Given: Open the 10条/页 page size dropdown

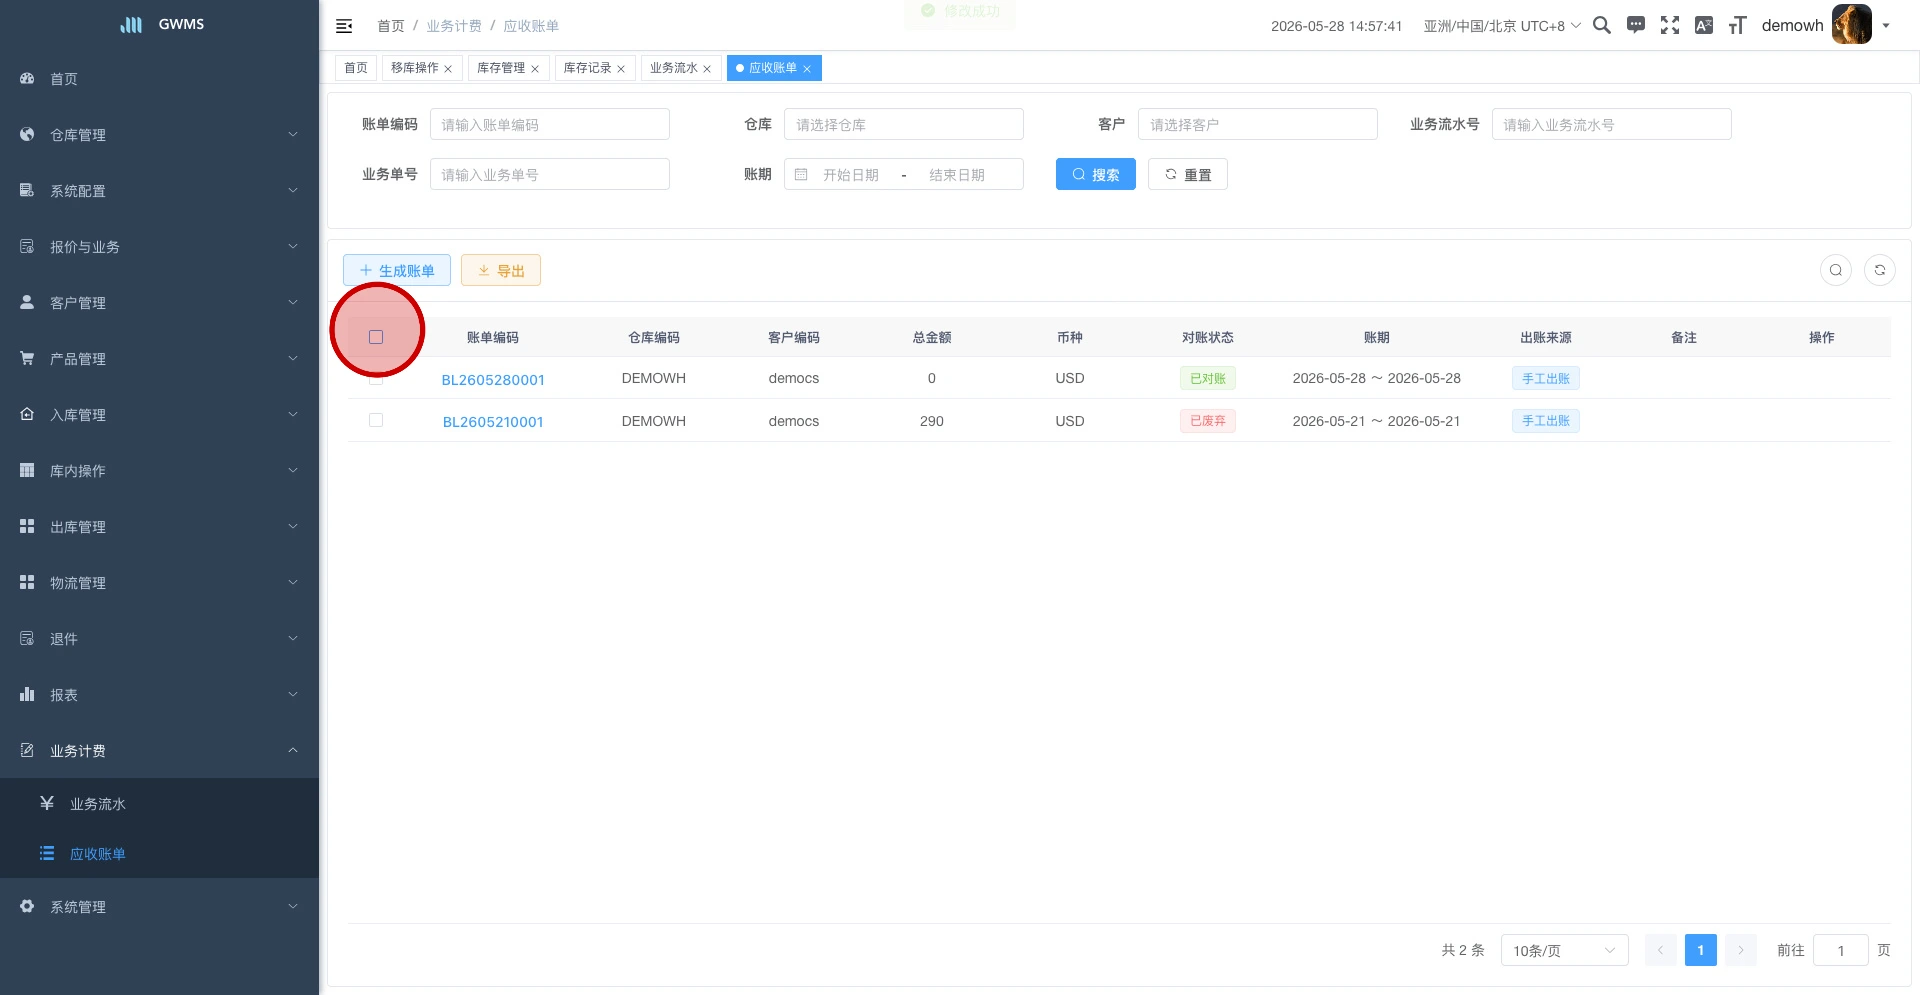Looking at the screenshot, I should click(x=1564, y=950).
